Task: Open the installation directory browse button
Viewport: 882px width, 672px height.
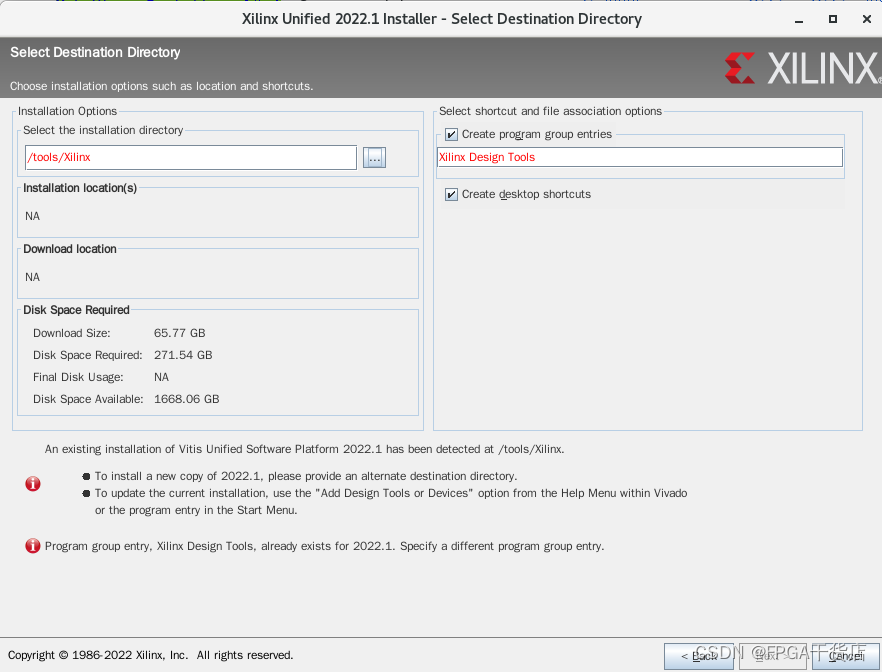Action: click(374, 157)
